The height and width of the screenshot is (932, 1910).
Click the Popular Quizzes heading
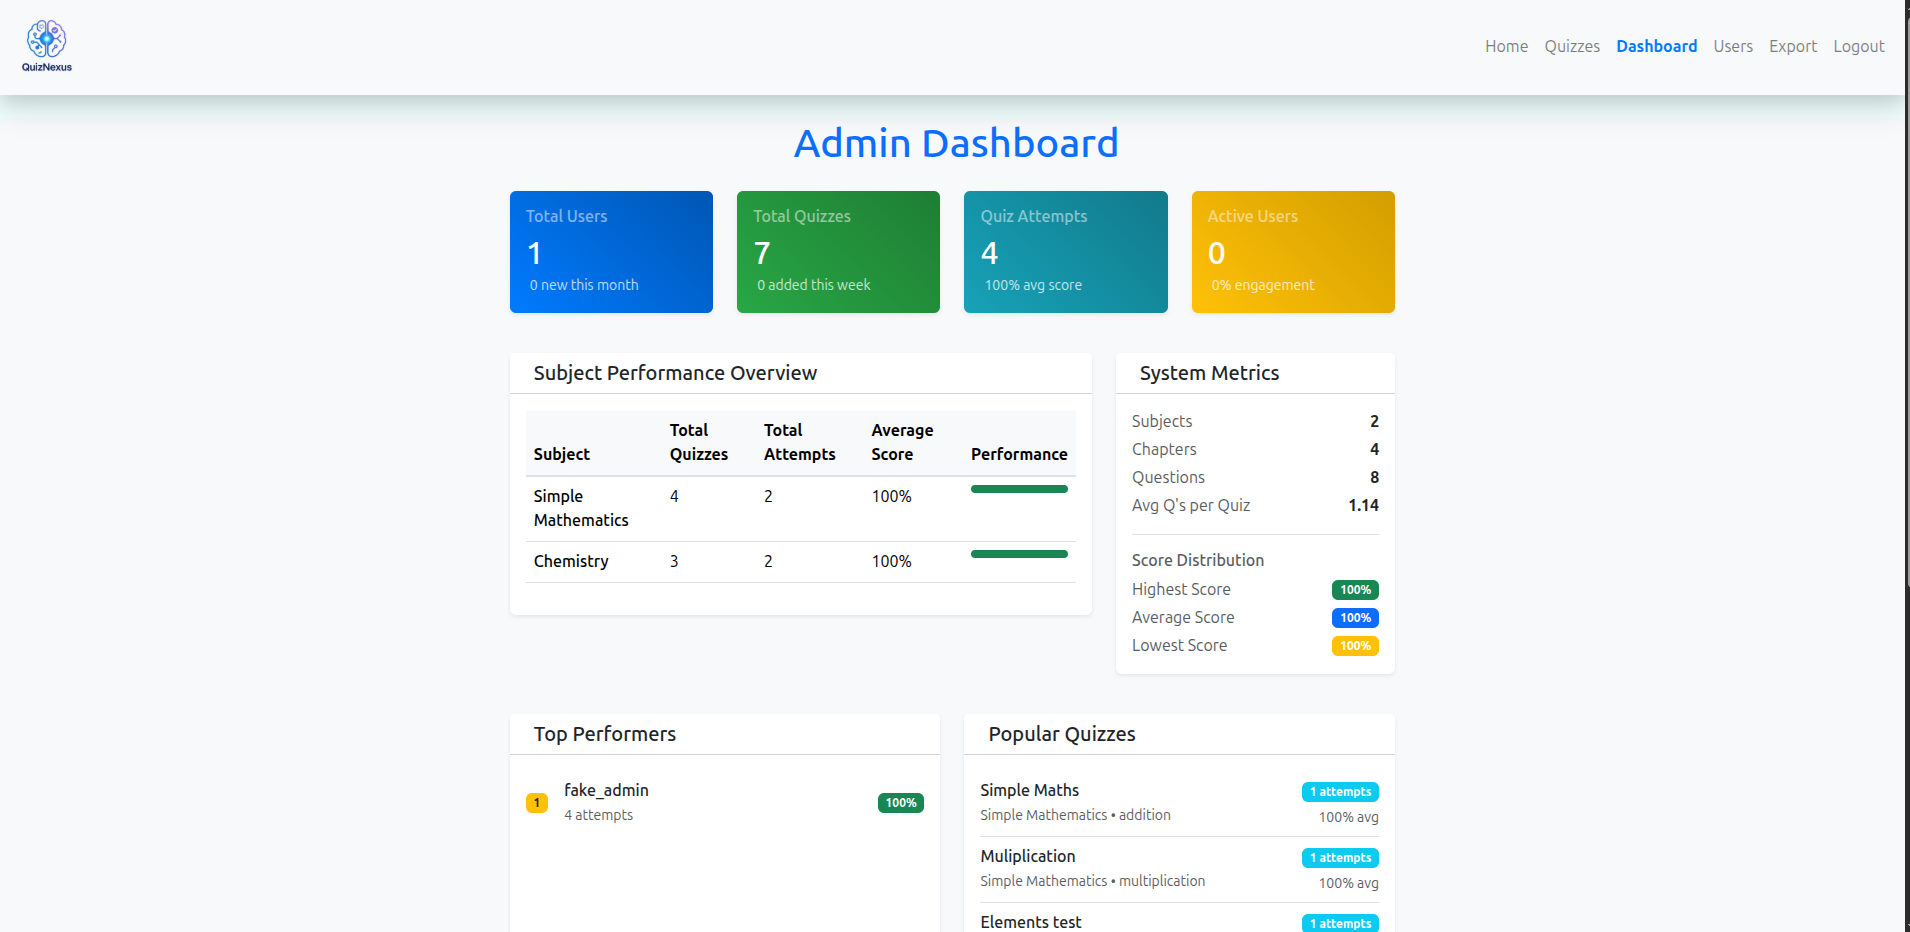click(x=1062, y=734)
